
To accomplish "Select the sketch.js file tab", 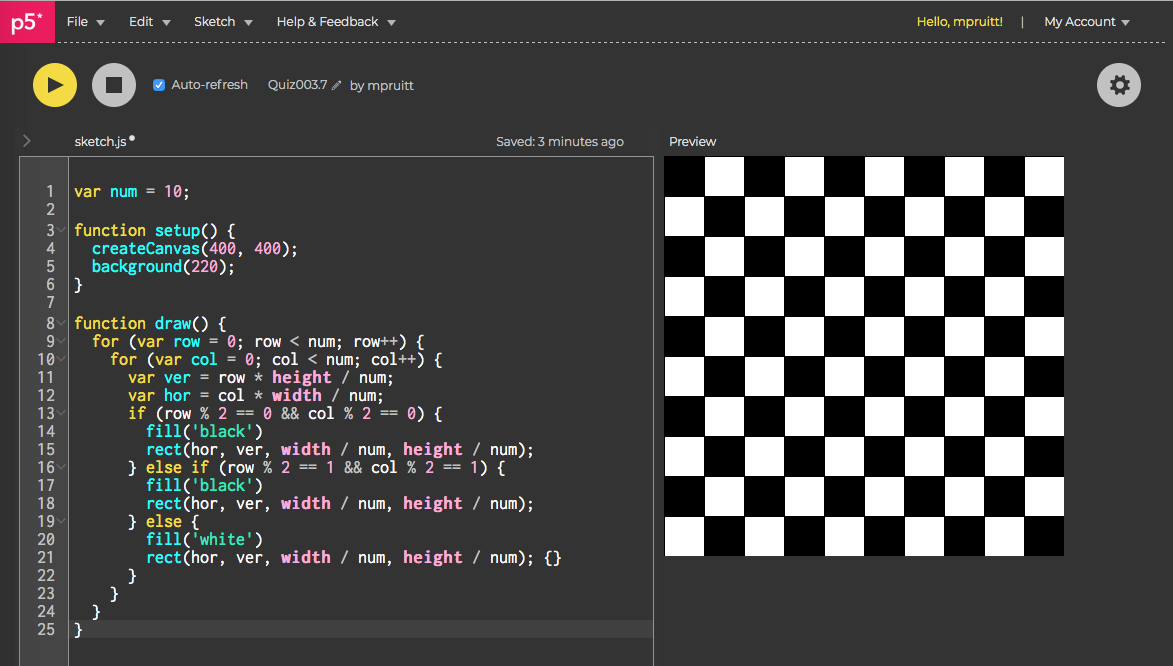I will [x=100, y=141].
